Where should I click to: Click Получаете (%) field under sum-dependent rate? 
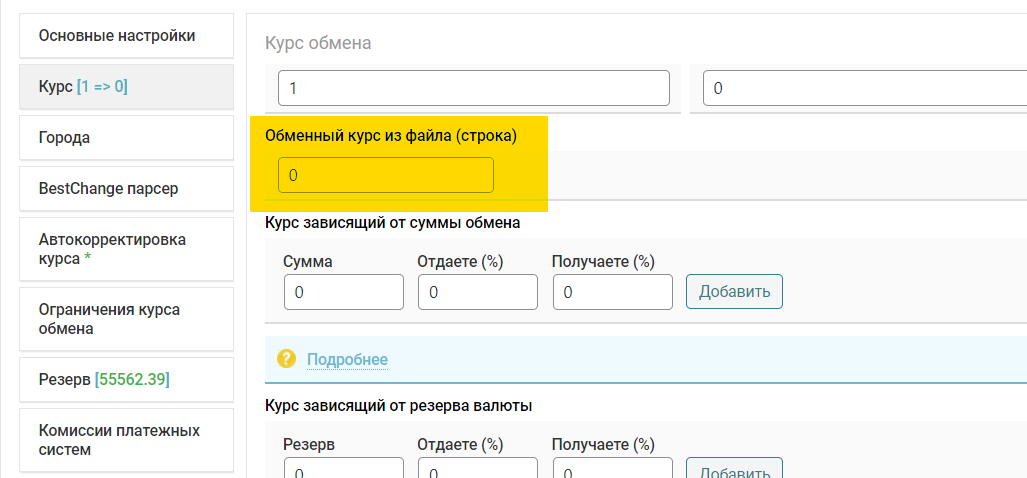tap(613, 292)
